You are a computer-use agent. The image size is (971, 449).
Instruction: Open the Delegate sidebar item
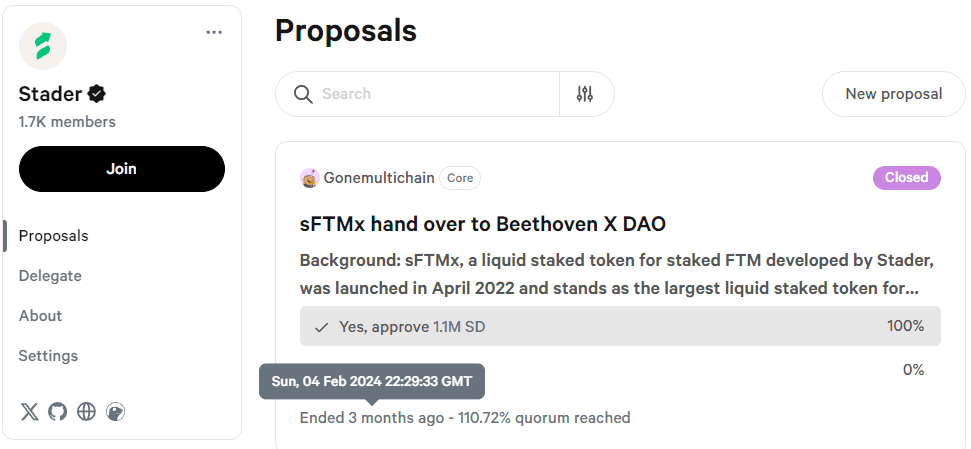coord(50,276)
